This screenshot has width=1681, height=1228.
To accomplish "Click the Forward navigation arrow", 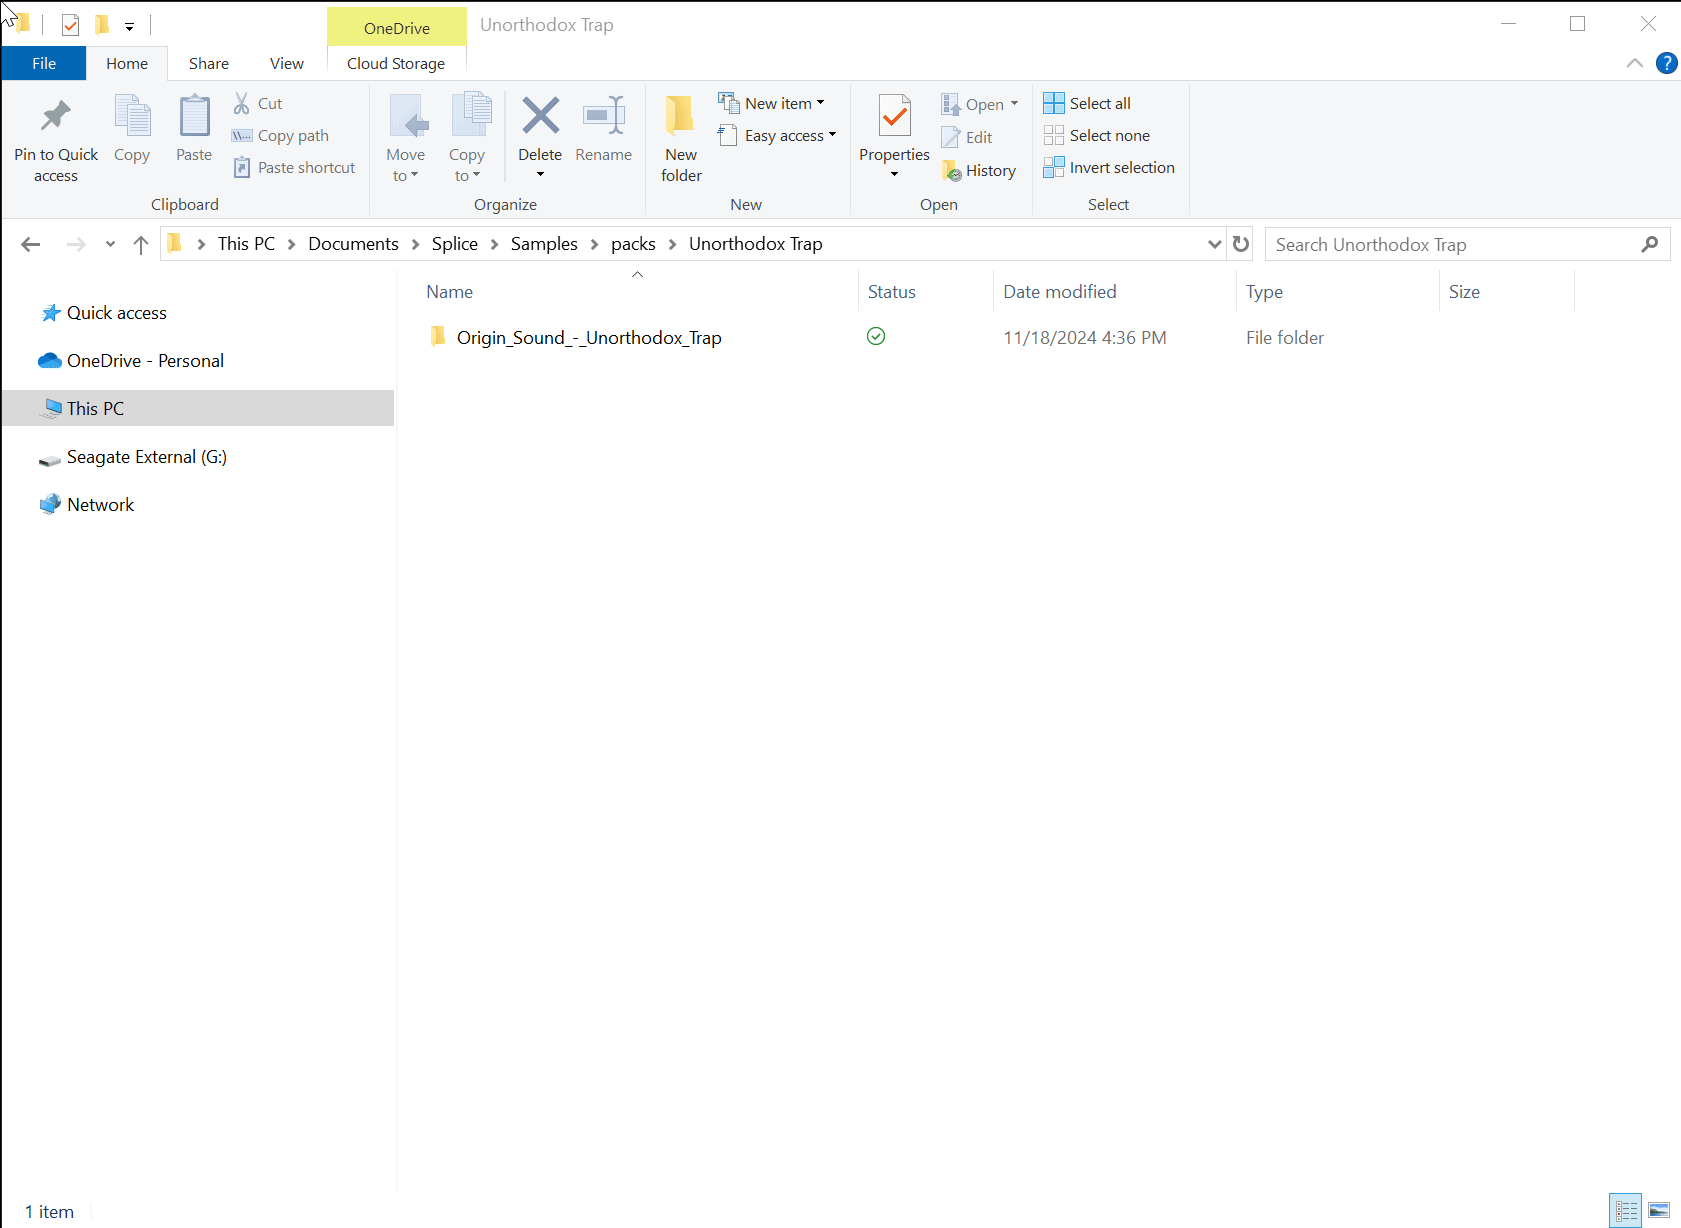I will point(76,244).
